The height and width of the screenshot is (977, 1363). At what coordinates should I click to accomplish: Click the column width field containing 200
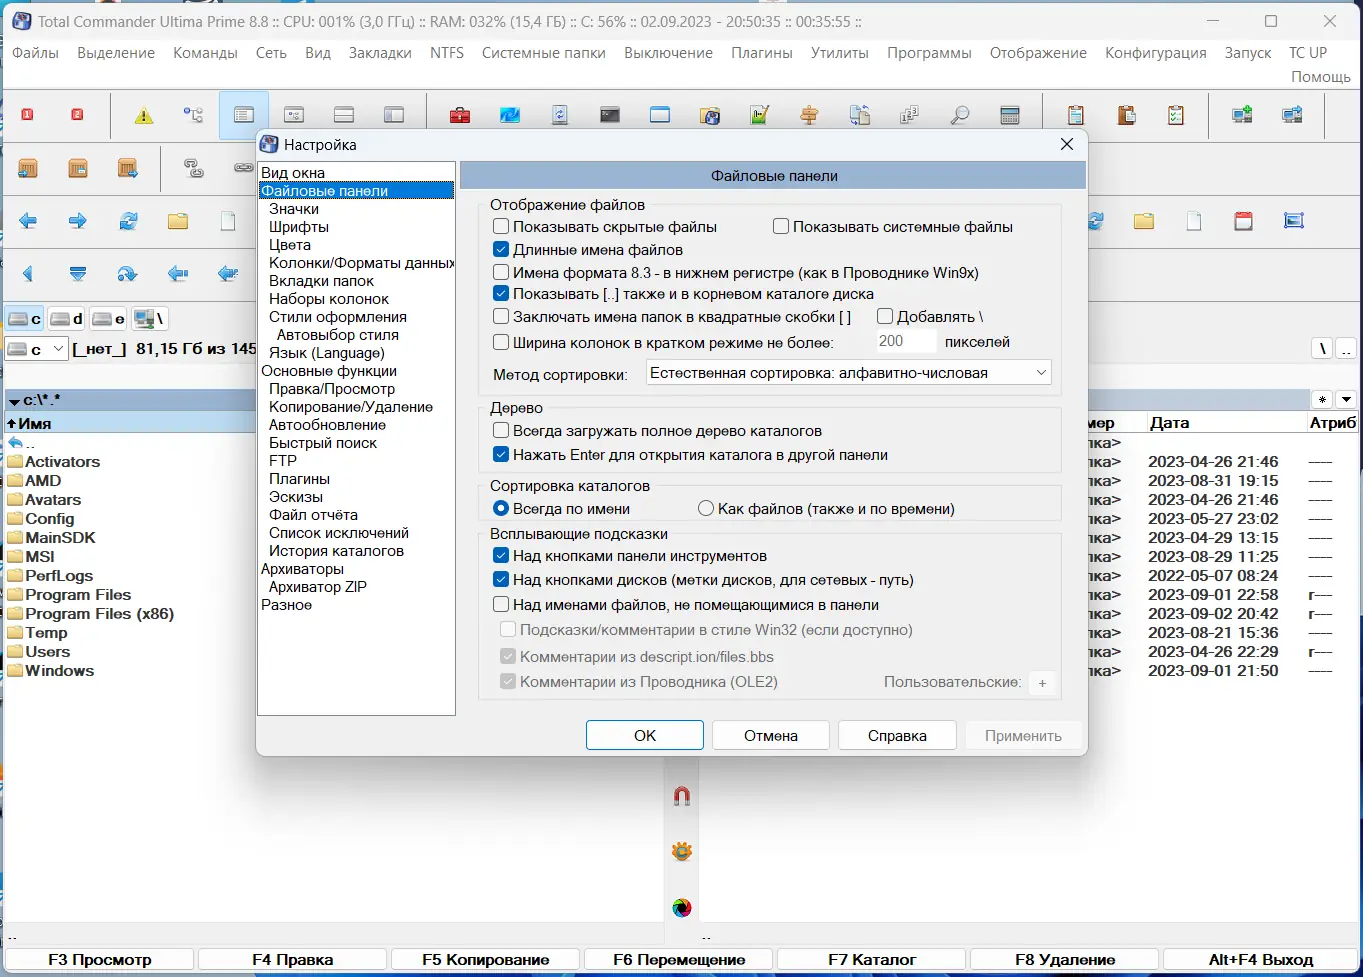905,341
